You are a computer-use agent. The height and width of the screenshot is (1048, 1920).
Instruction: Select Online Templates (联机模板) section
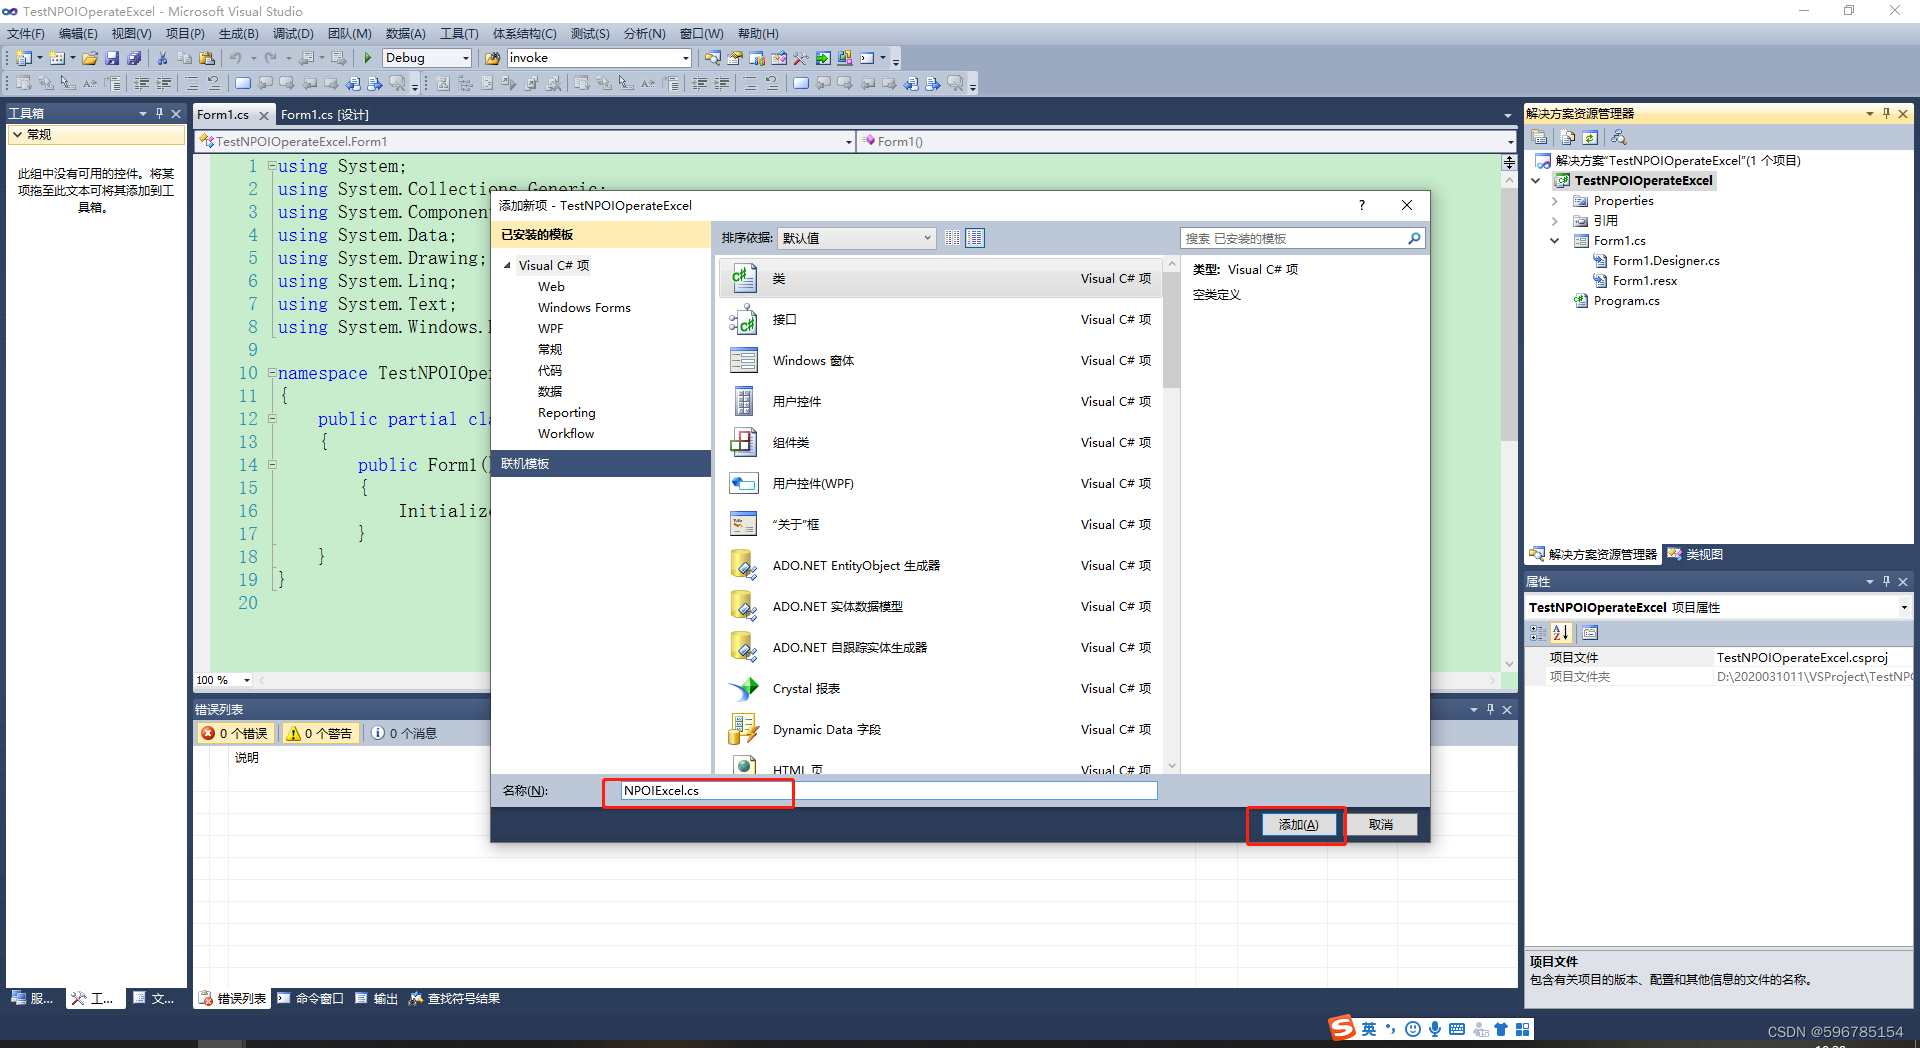tap(601, 464)
